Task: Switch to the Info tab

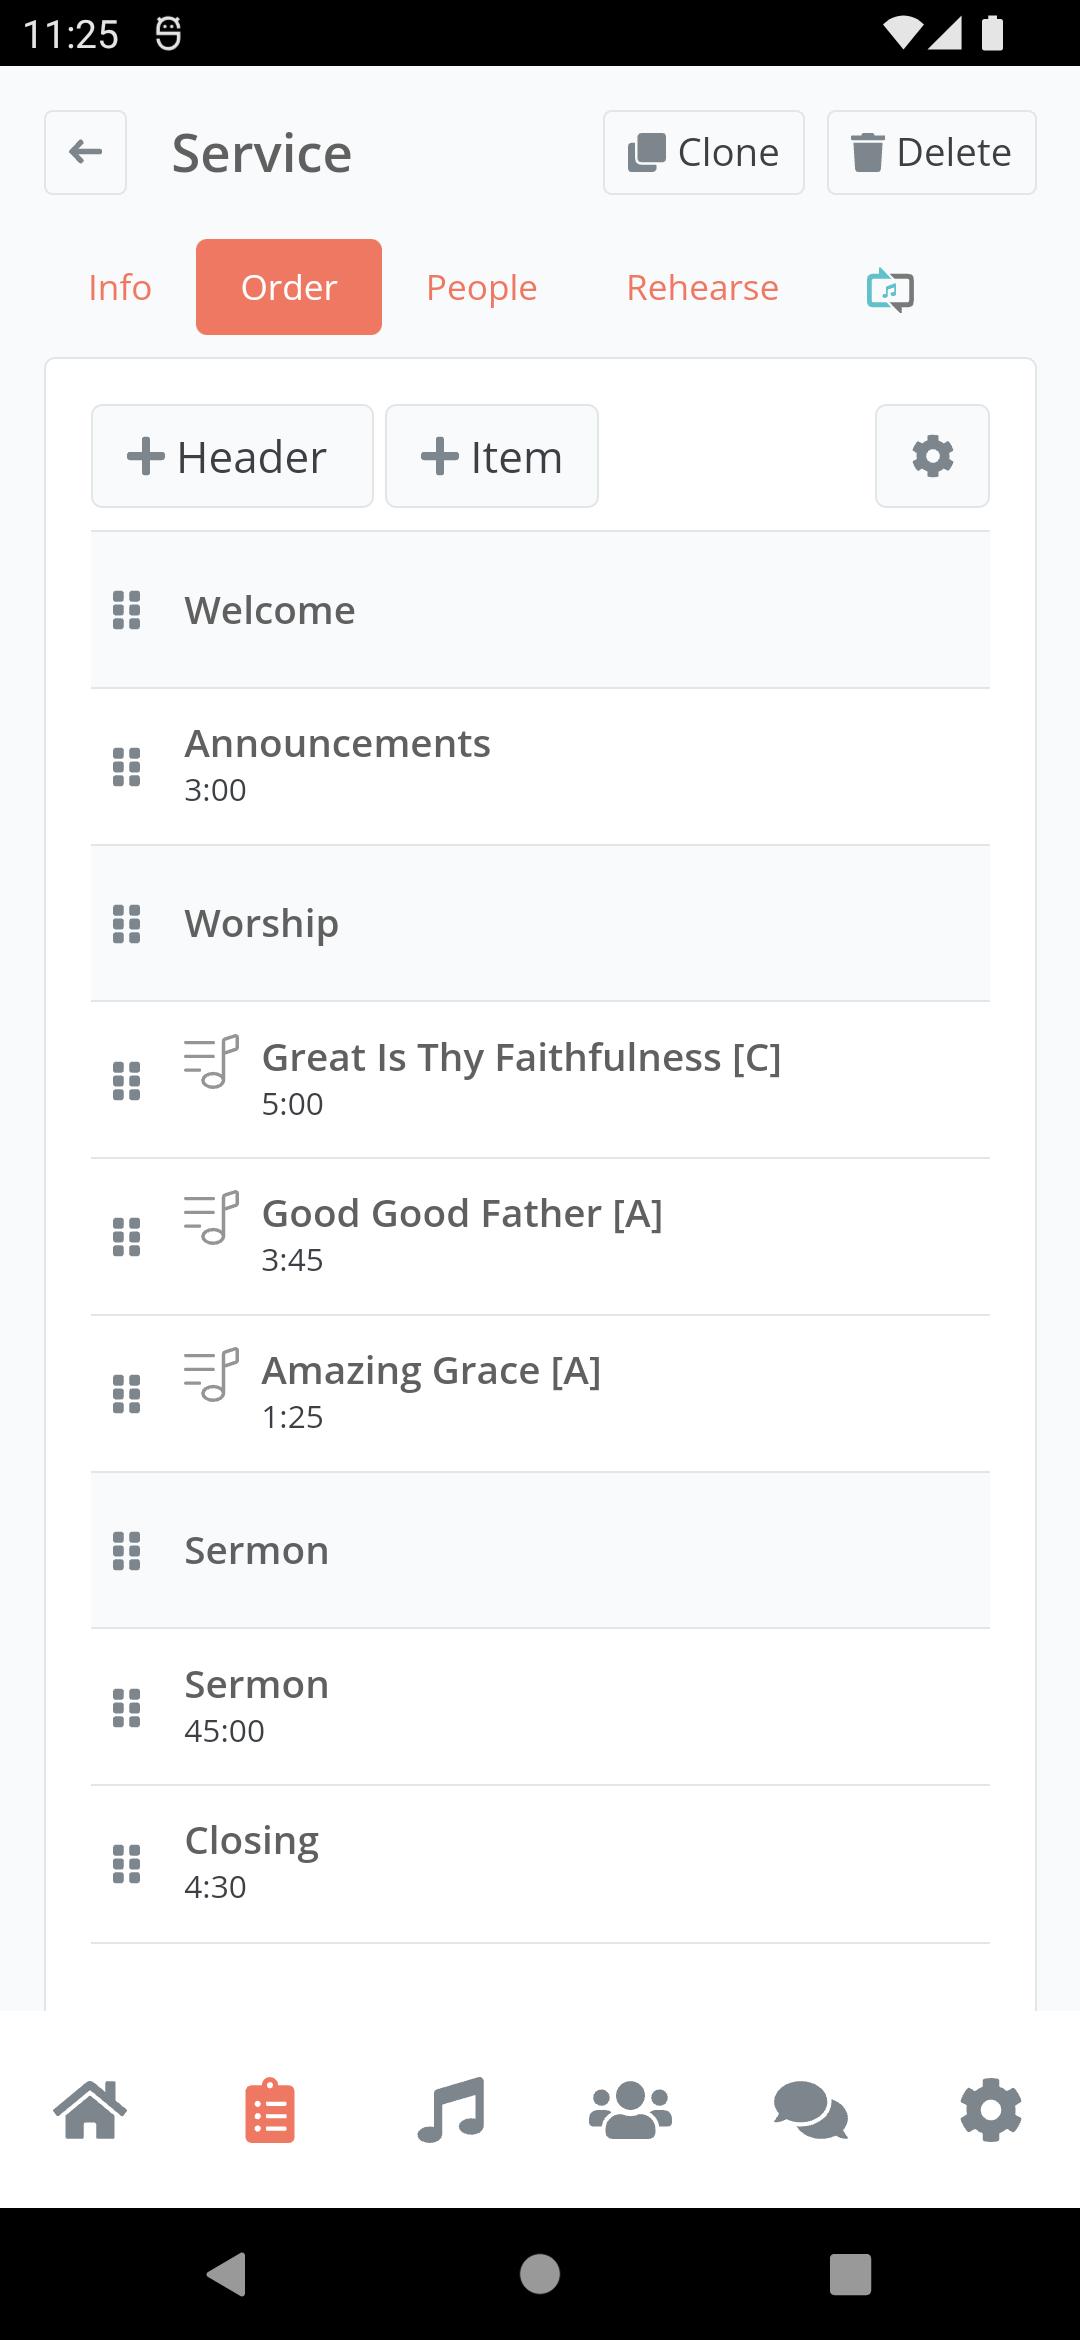Action: pyautogui.click(x=120, y=287)
